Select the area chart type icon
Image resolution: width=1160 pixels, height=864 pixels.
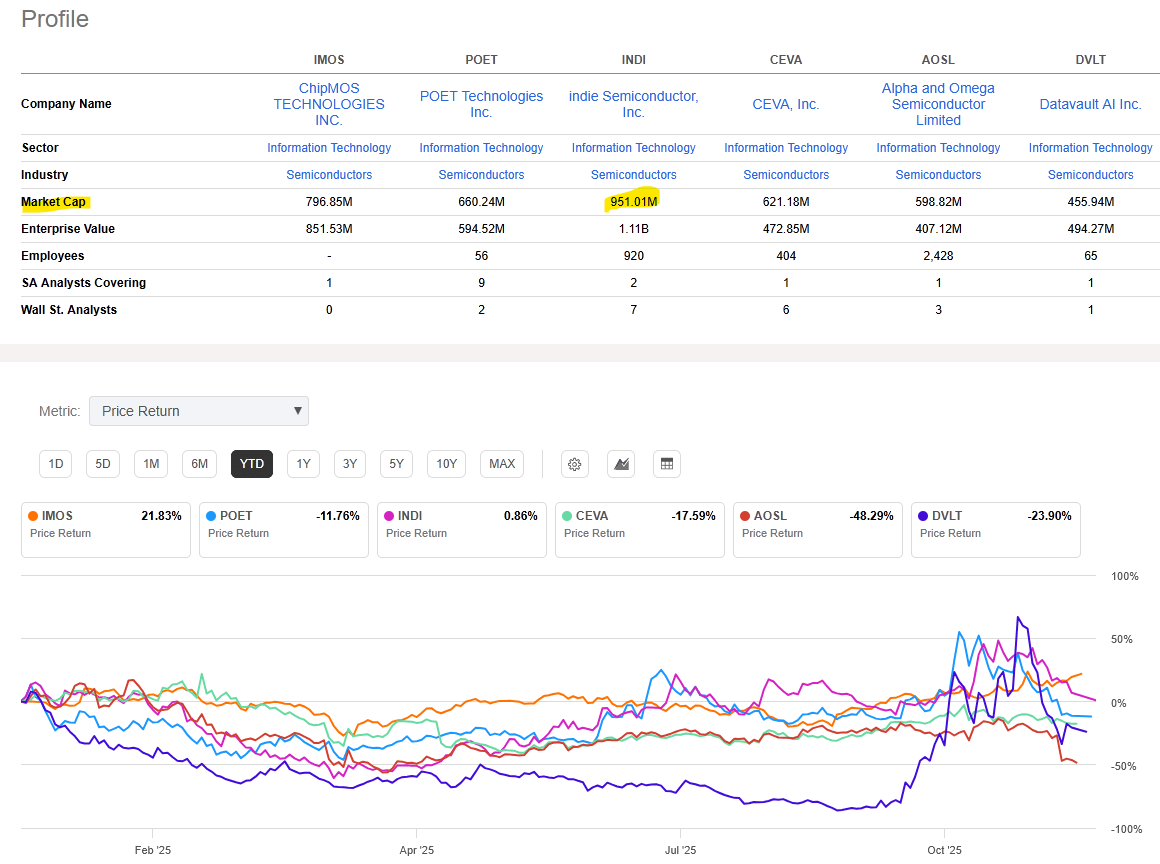click(620, 463)
